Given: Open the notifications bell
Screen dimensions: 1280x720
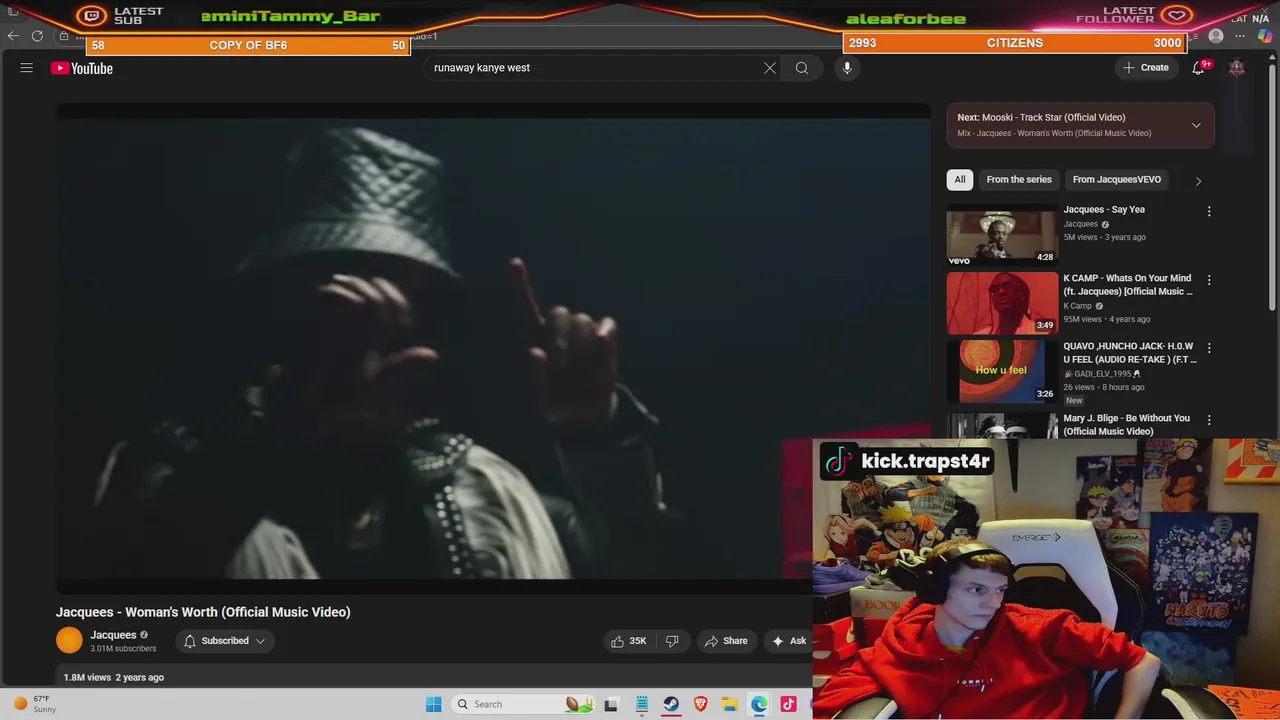Looking at the screenshot, I should (x=1198, y=68).
